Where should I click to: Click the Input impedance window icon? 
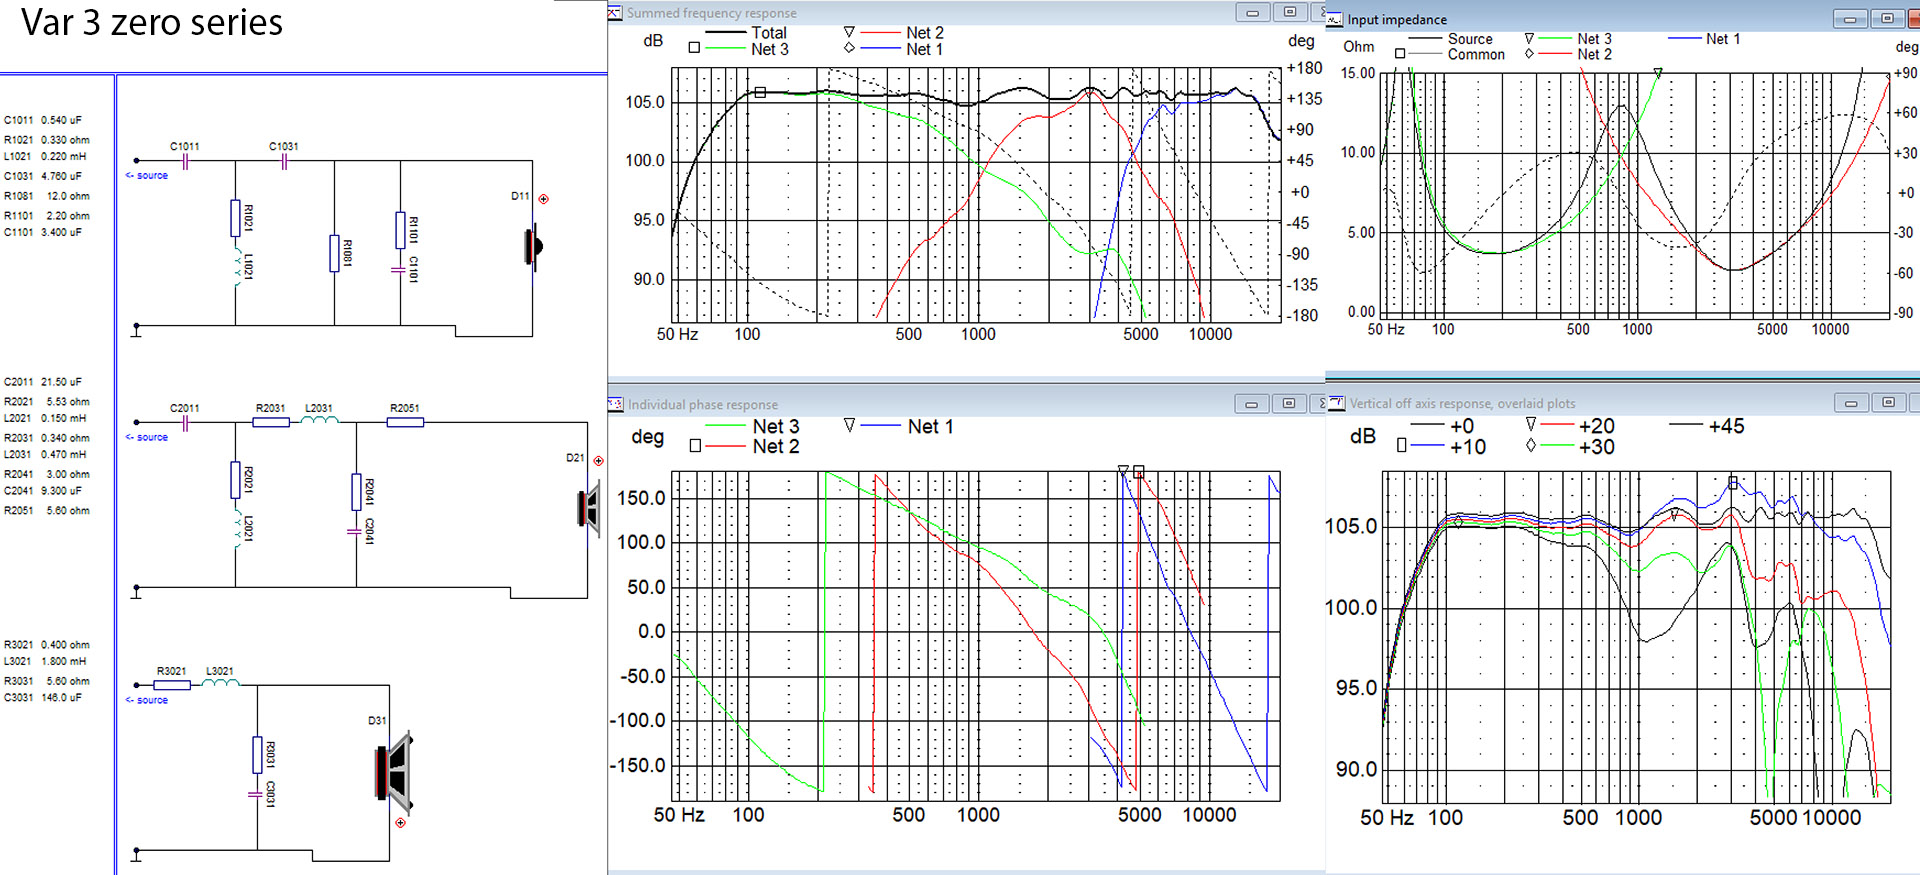[x=1335, y=19]
